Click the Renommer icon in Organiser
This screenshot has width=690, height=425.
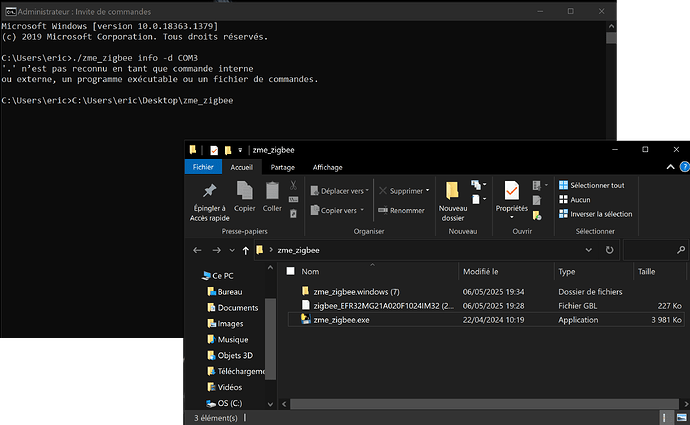pyautogui.click(x=383, y=210)
